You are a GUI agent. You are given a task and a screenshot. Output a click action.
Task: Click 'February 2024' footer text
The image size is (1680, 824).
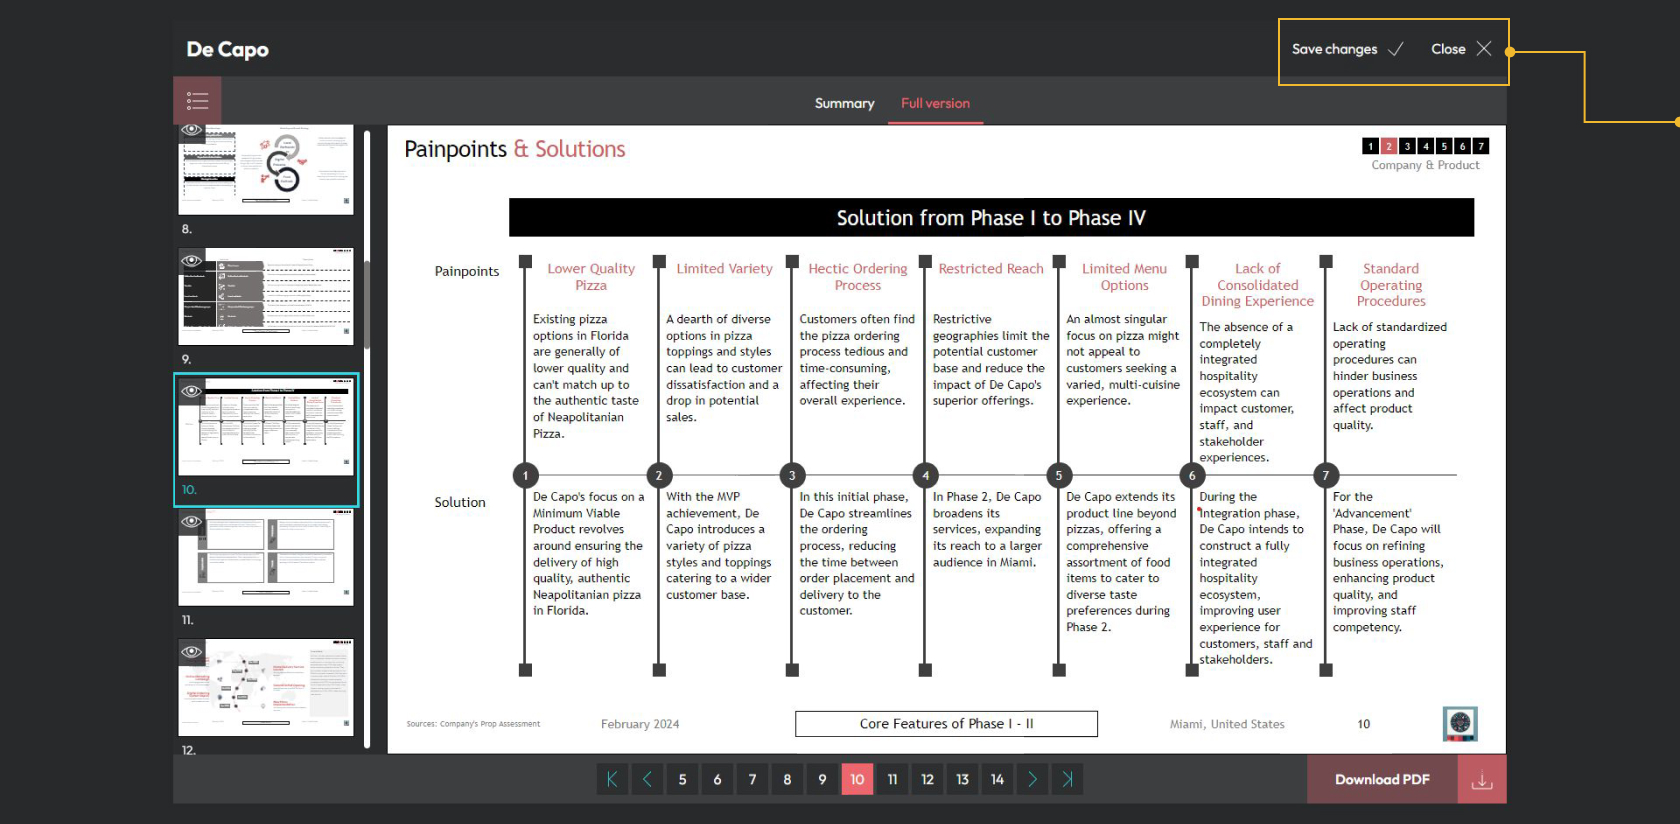(640, 724)
